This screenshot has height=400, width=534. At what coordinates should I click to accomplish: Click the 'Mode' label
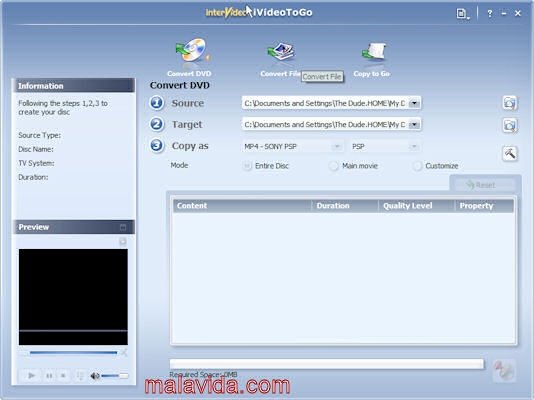click(x=179, y=165)
